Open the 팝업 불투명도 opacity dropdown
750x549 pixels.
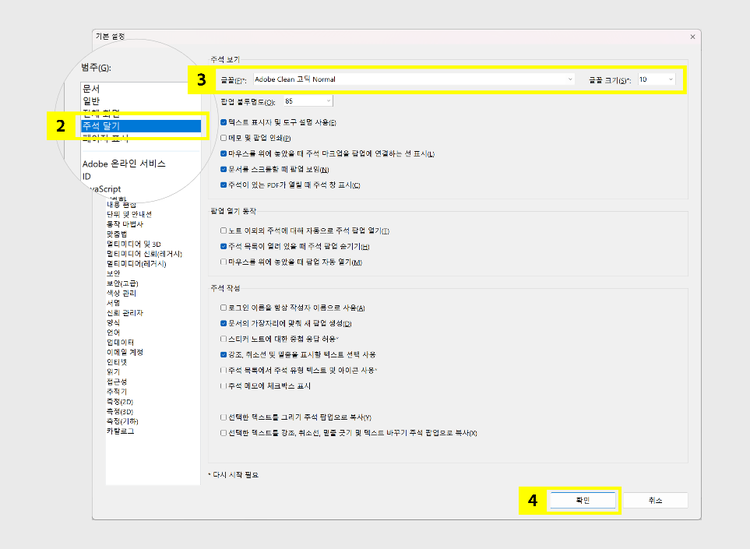(308, 101)
